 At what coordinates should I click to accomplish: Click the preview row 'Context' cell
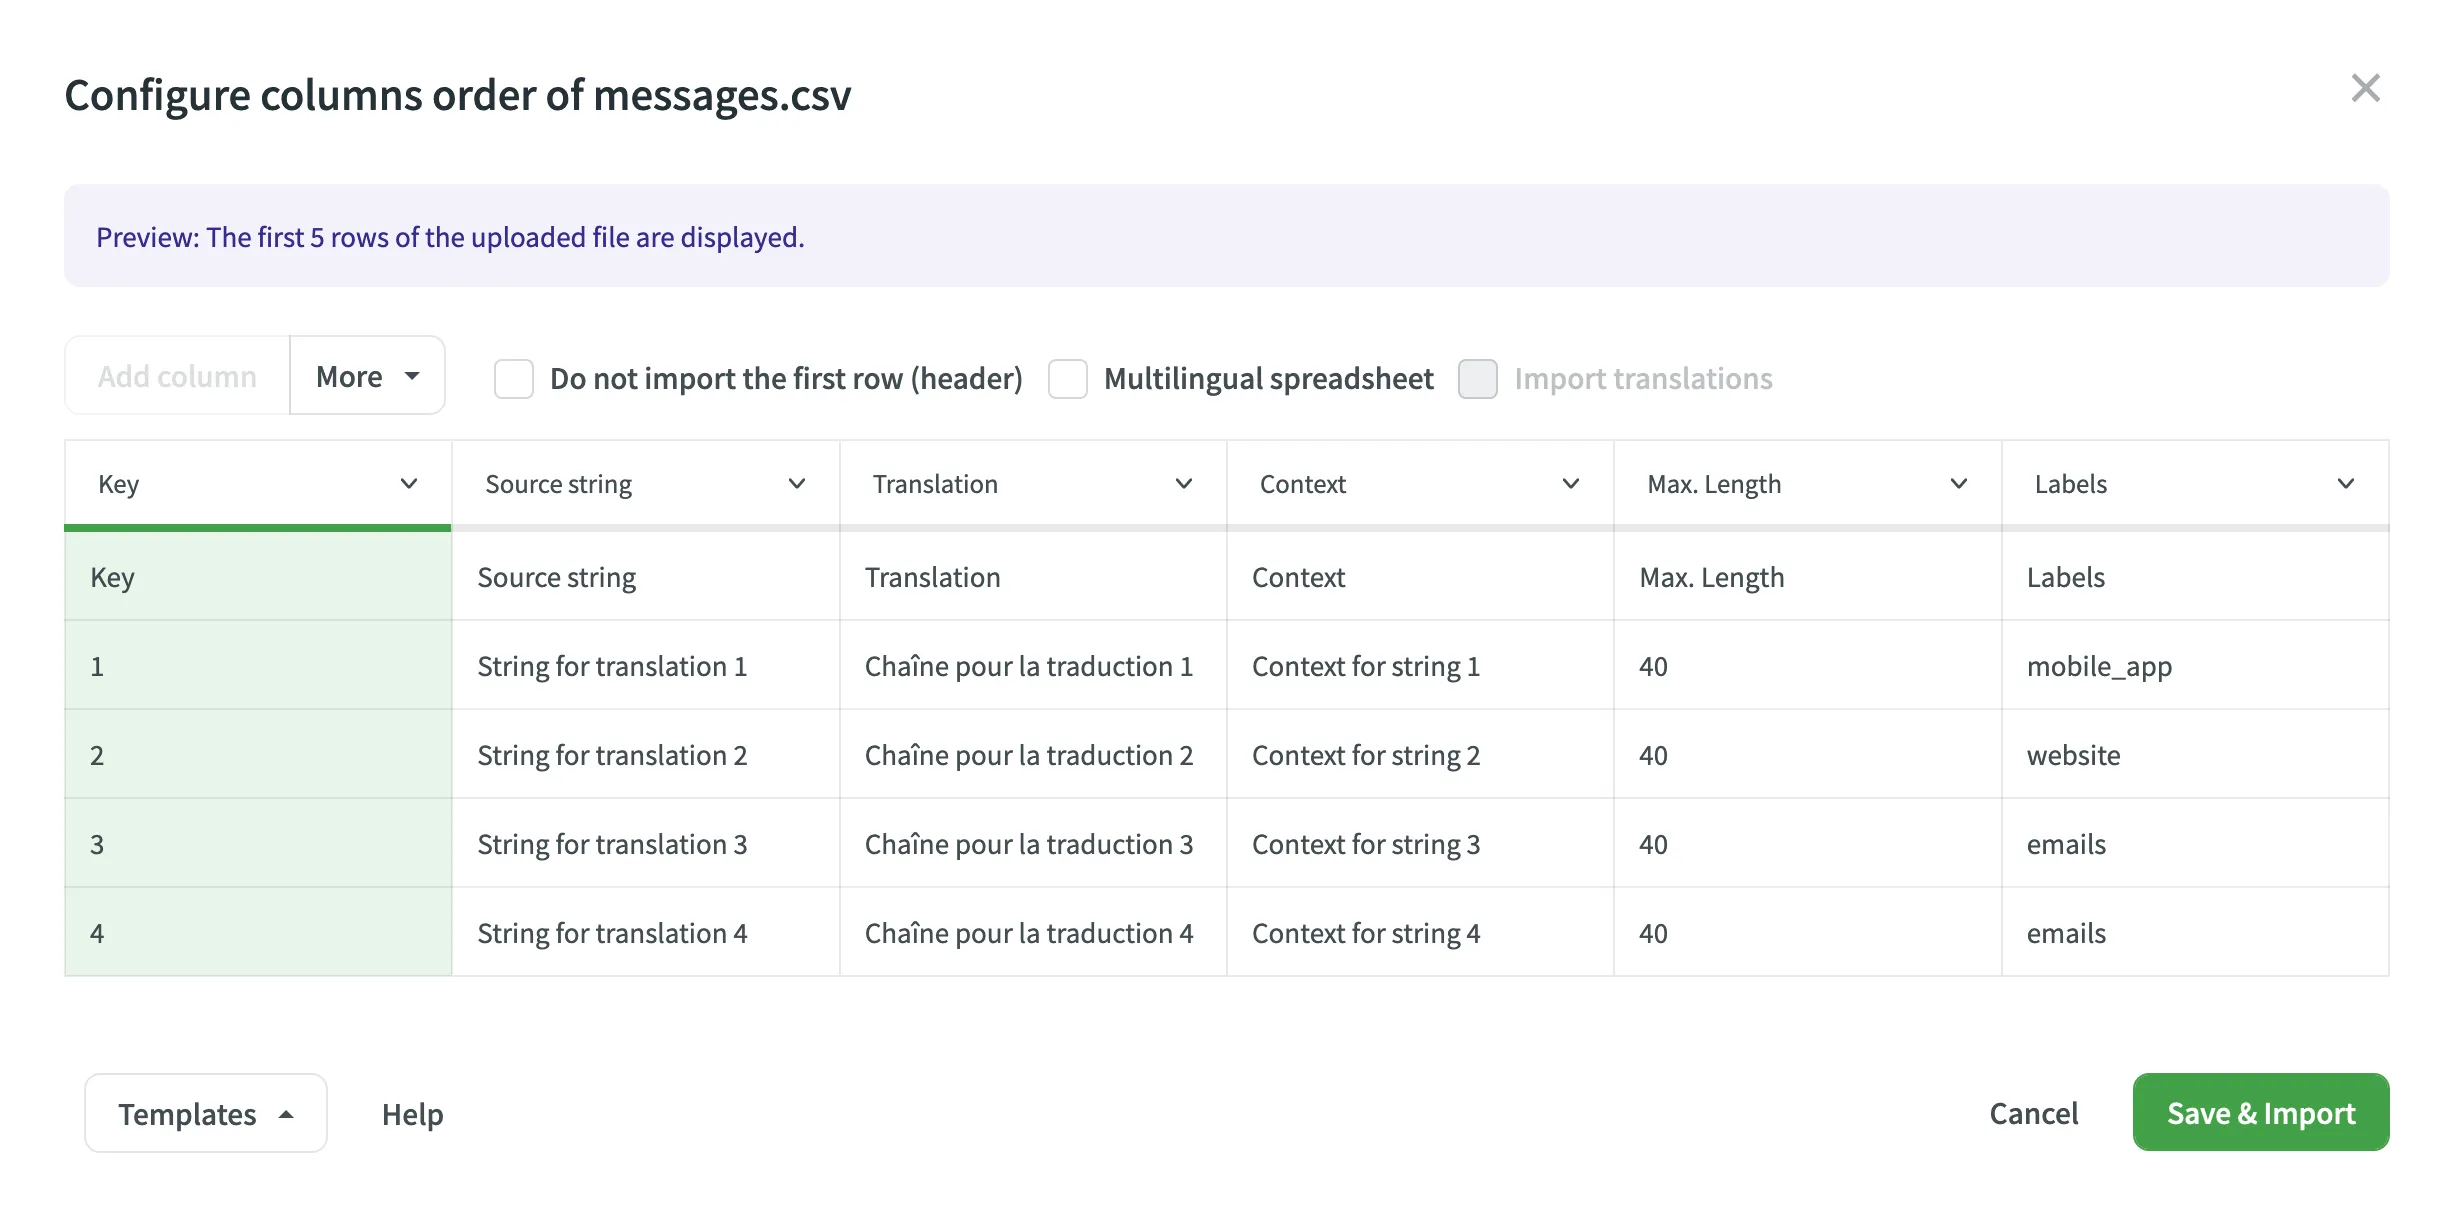[1420, 577]
